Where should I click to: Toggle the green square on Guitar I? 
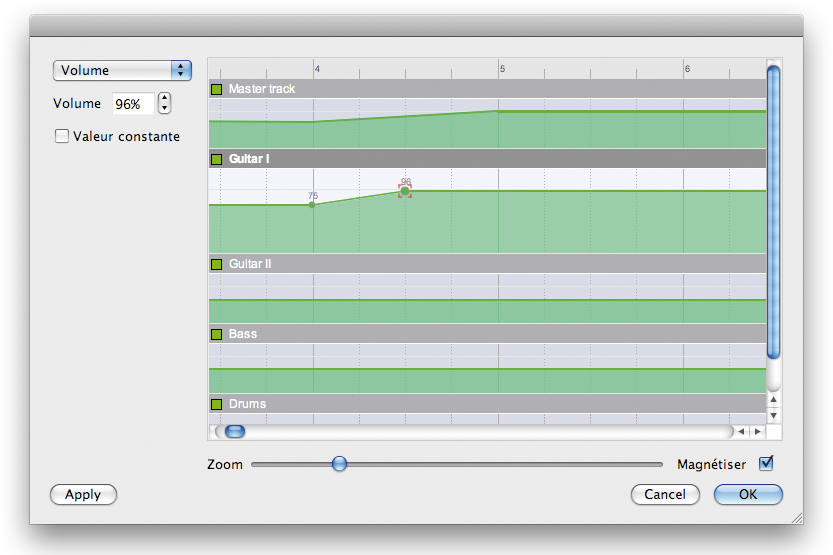[x=216, y=159]
